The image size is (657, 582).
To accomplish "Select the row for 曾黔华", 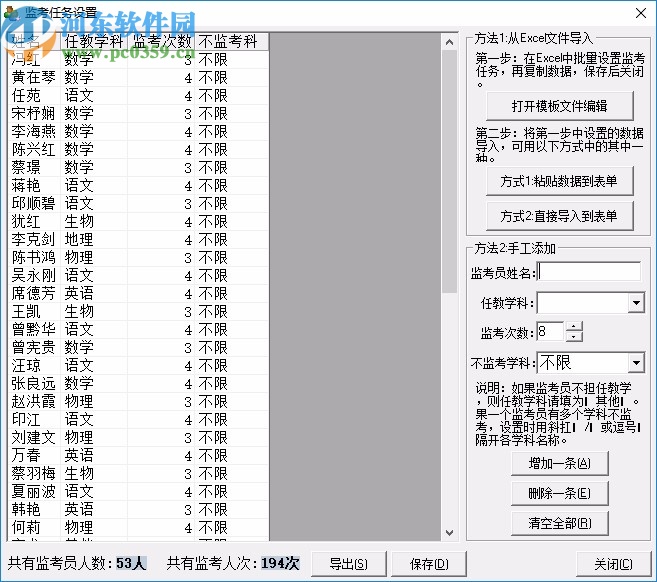I will click(x=138, y=330).
